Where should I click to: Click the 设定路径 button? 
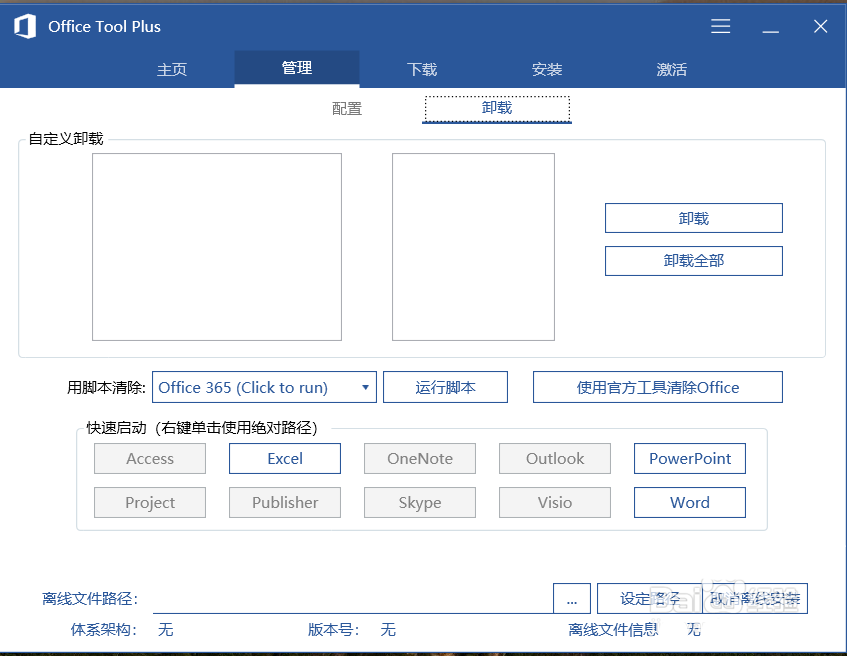coord(650,599)
